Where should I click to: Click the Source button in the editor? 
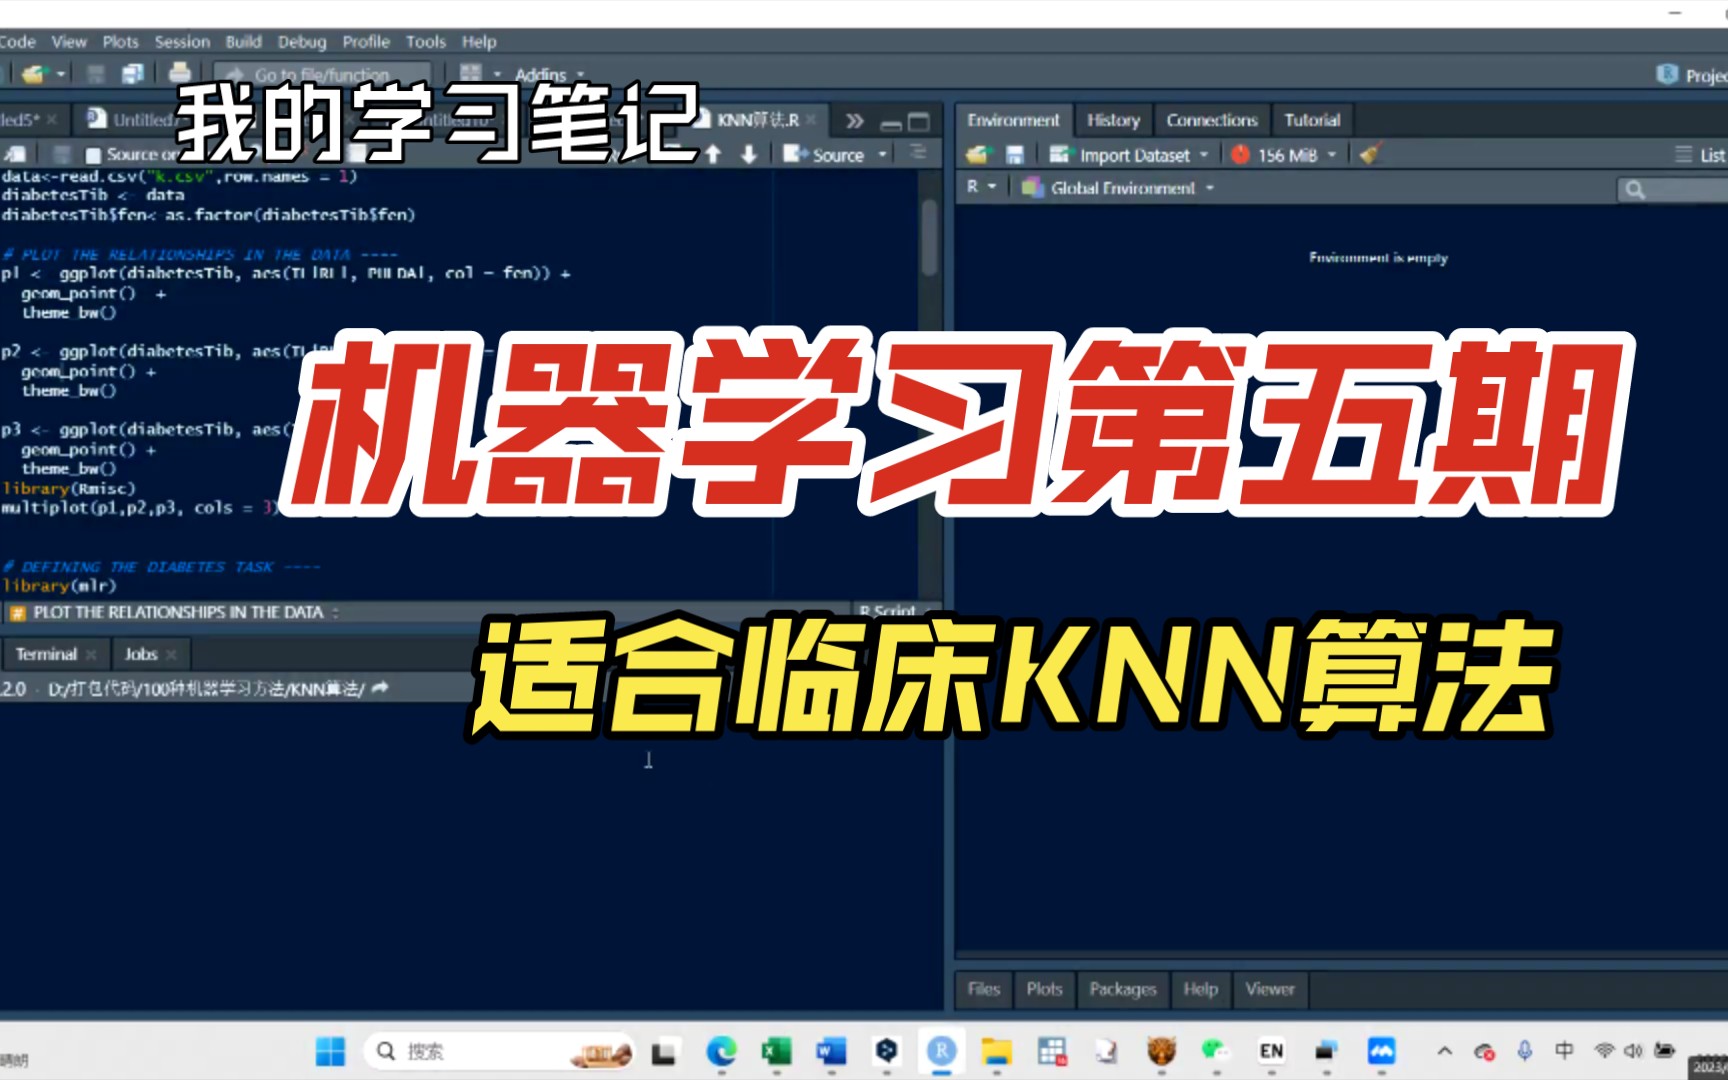(824, 155)
